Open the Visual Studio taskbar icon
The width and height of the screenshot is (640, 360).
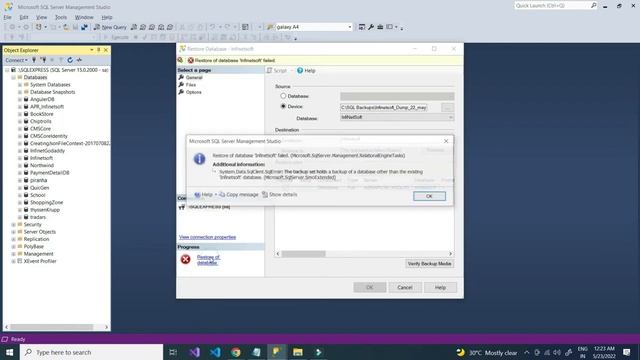click(195, 352)
